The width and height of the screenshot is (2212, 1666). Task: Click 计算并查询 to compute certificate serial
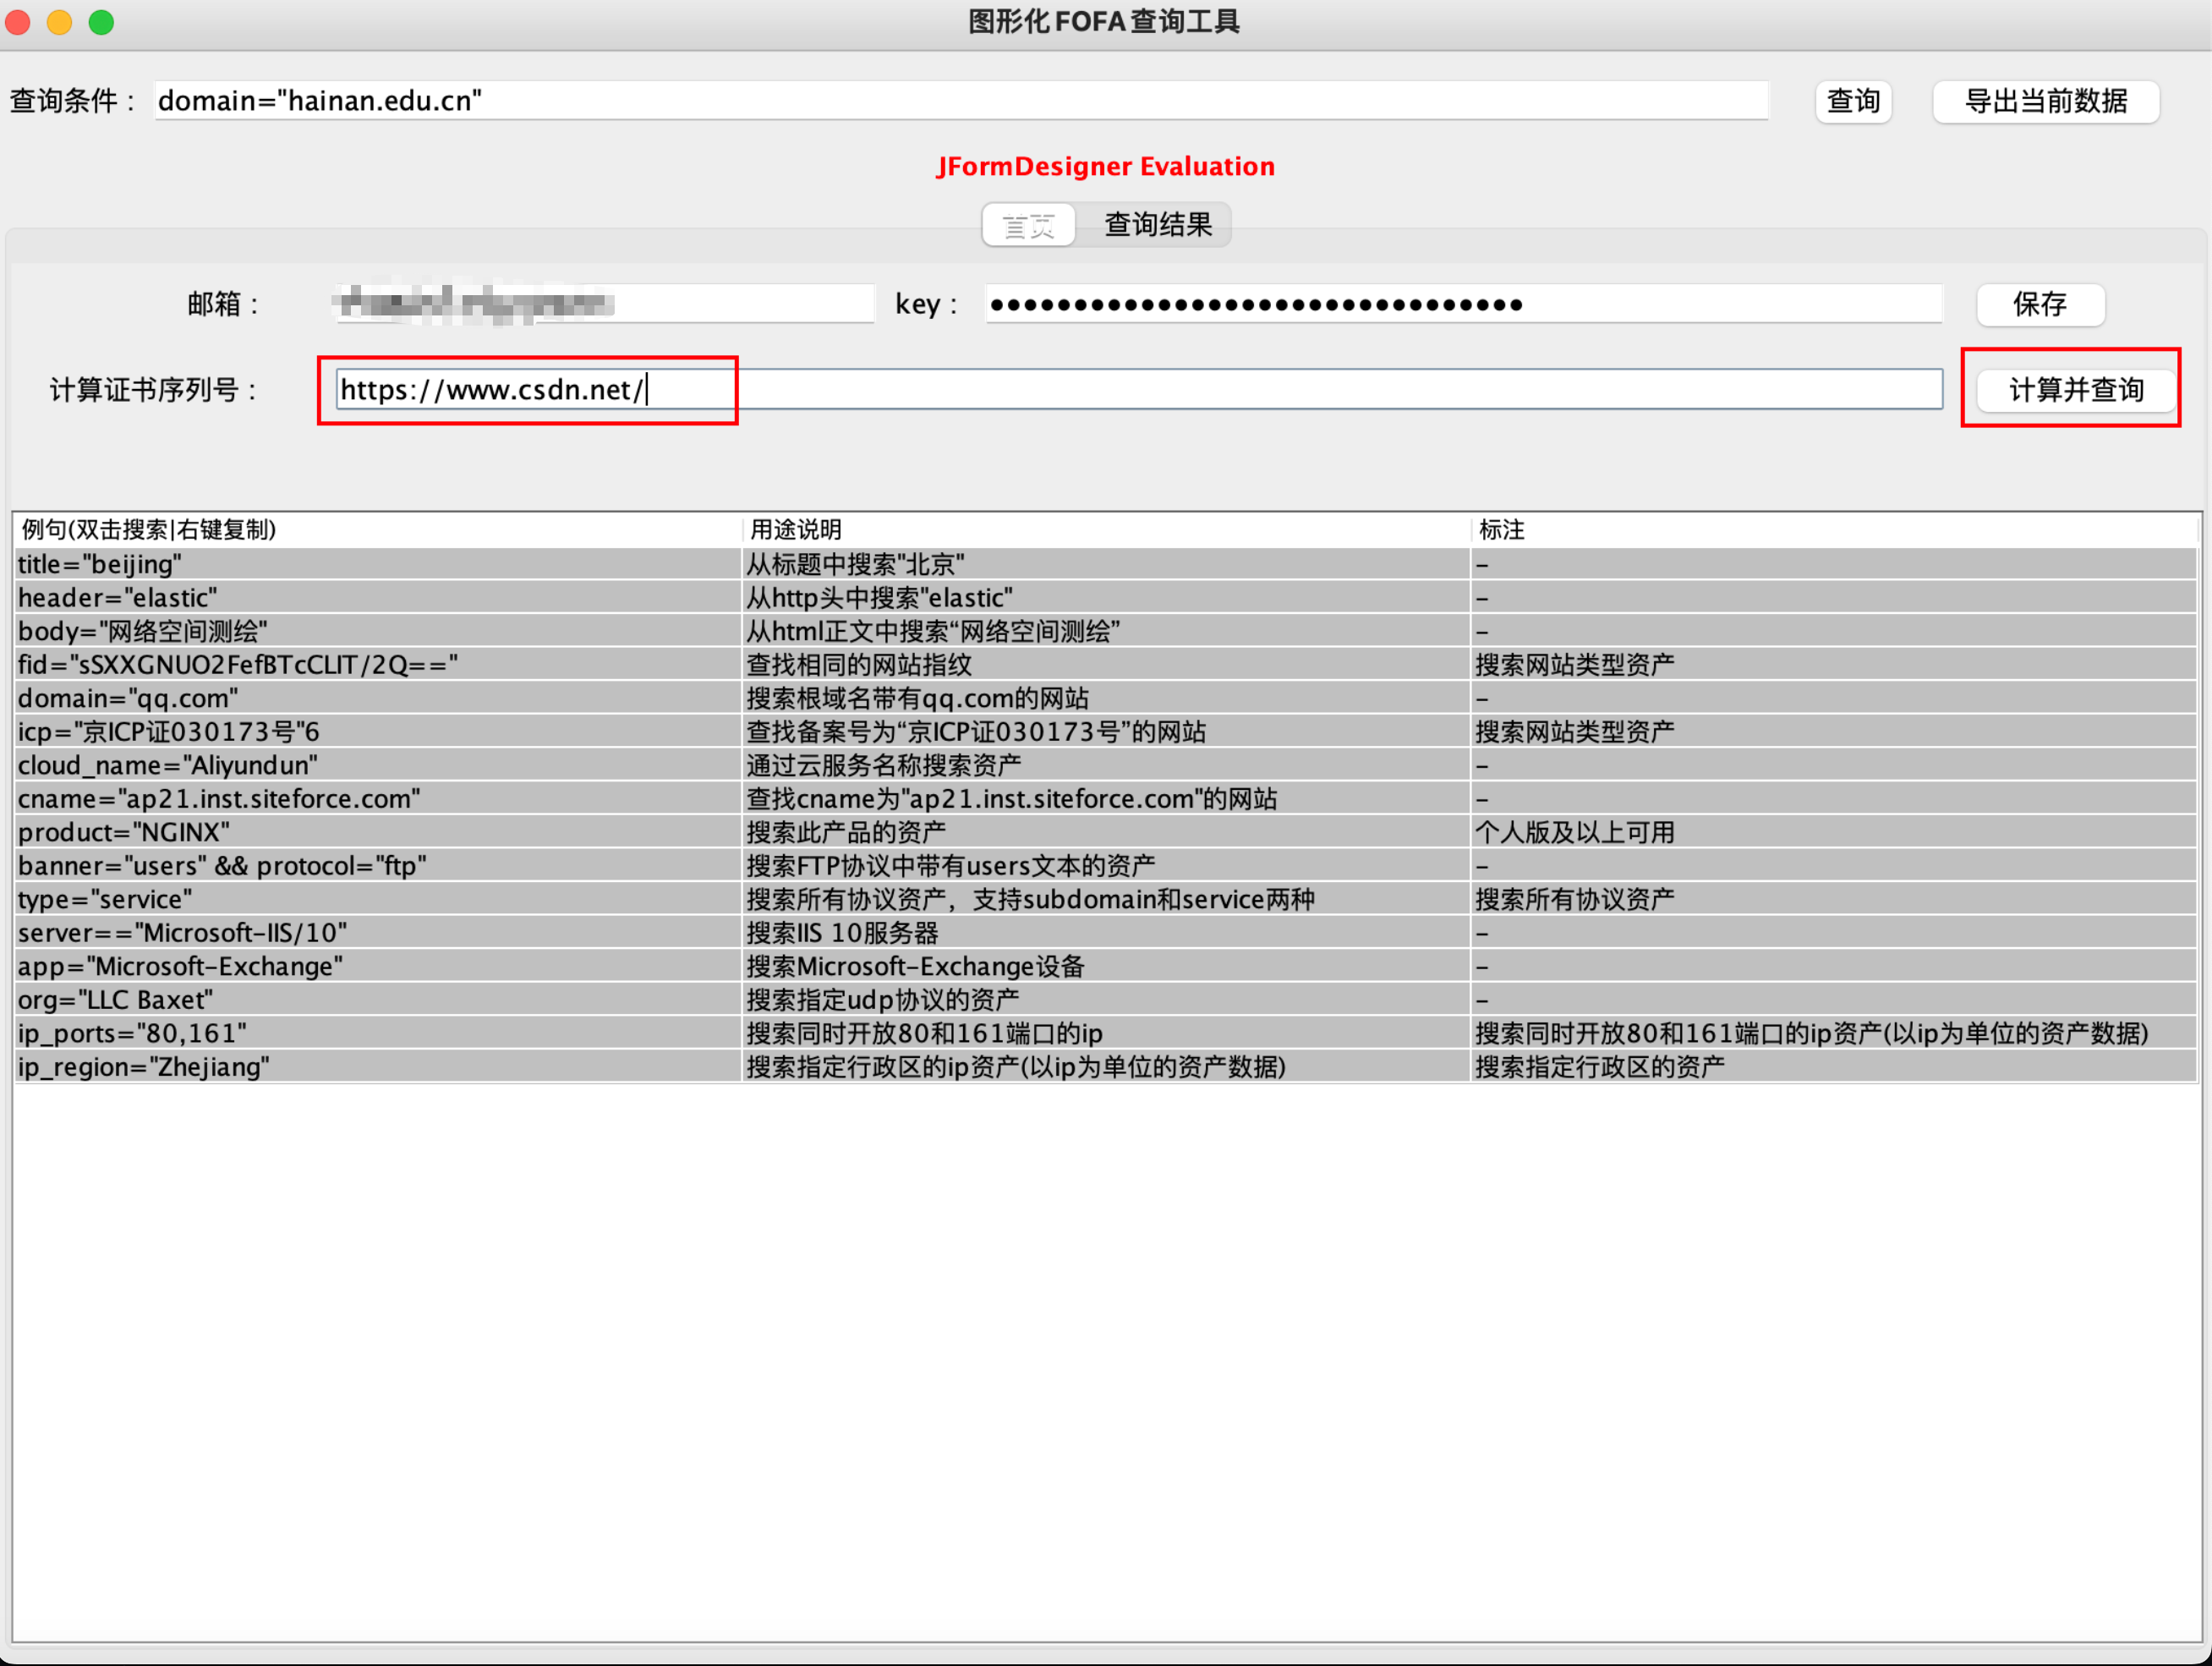click(x=2071, y=390)
